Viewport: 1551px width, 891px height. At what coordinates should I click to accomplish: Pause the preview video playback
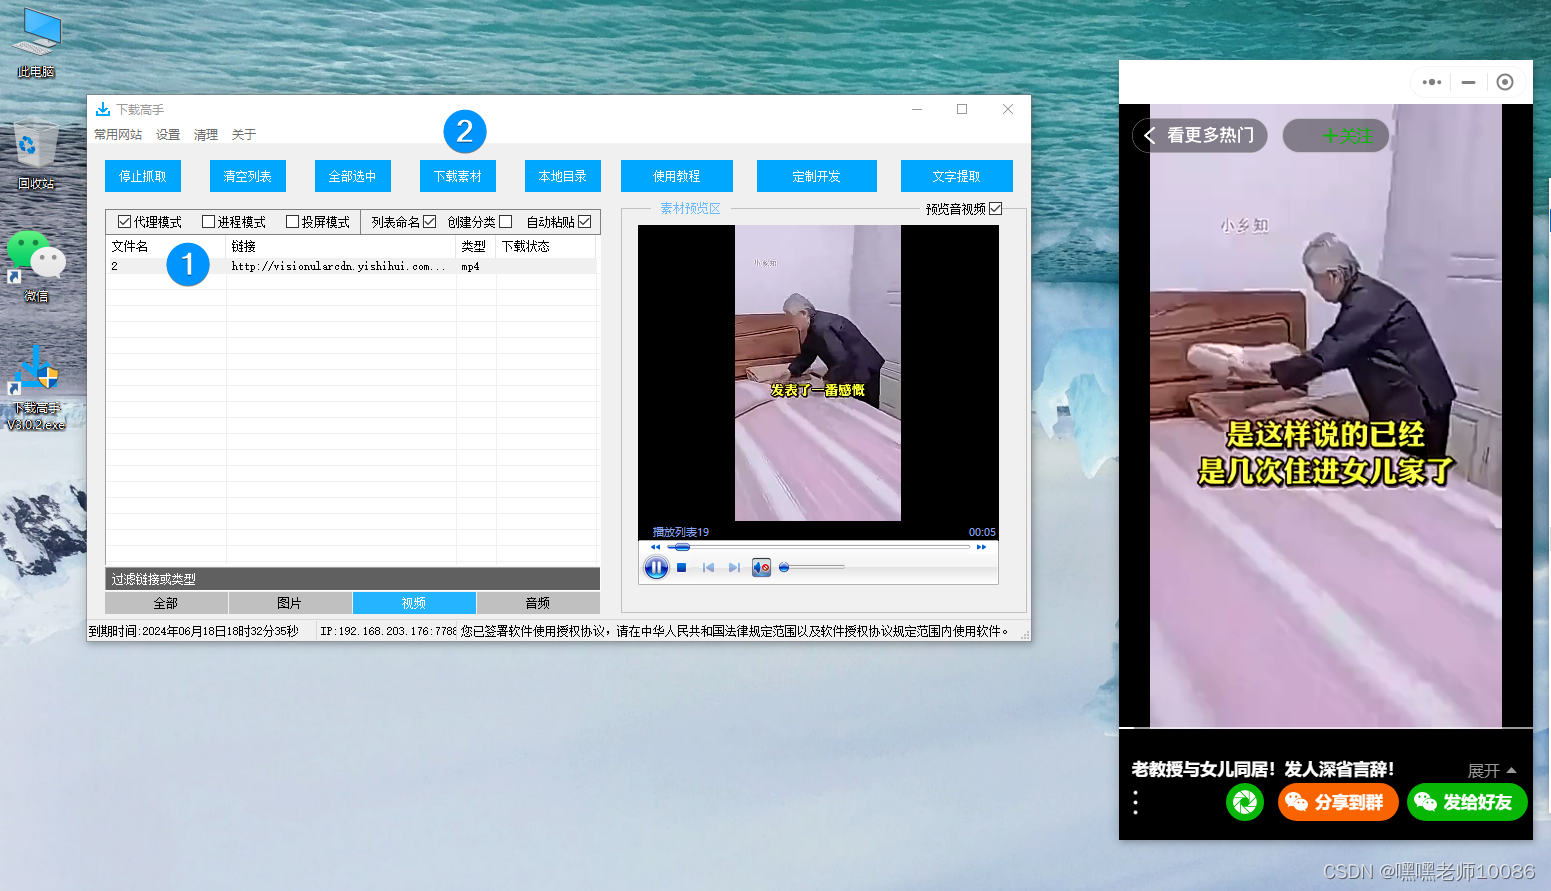pyautogui.click(x=656, y=568)
